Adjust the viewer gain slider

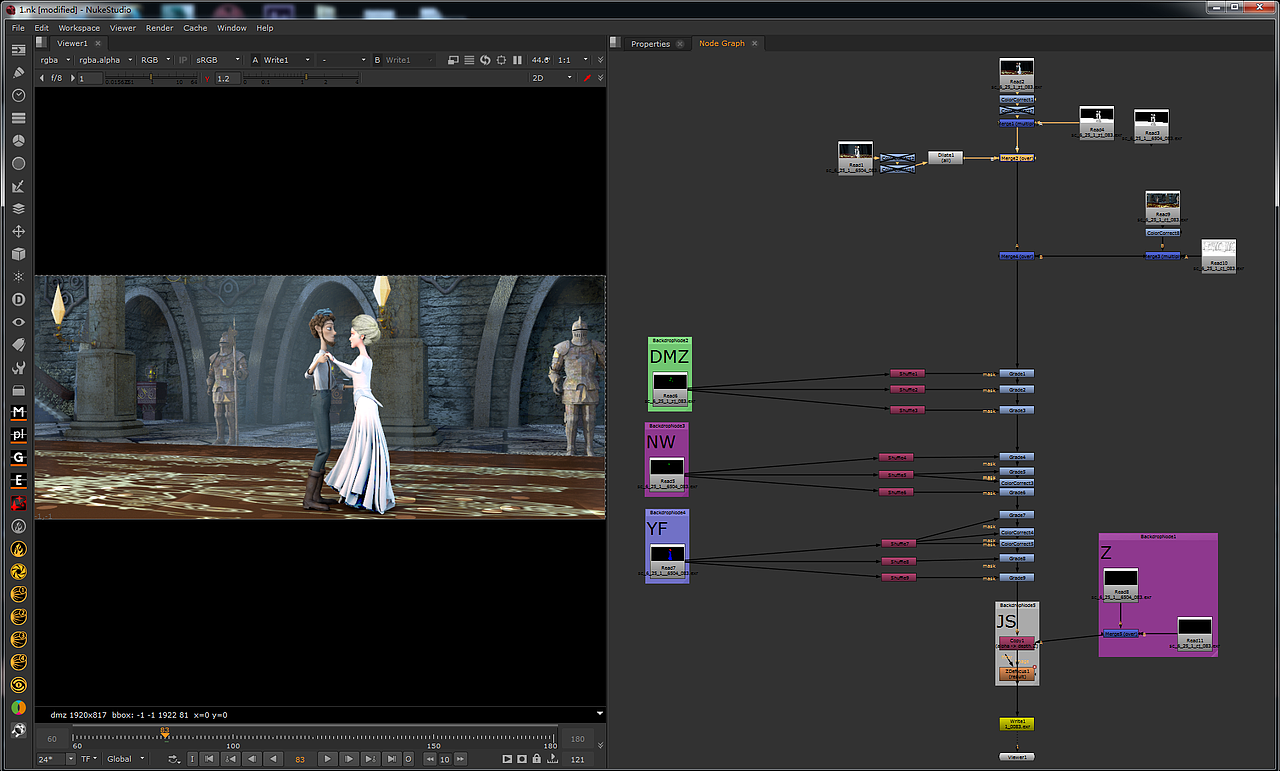[x=151, y=78]
